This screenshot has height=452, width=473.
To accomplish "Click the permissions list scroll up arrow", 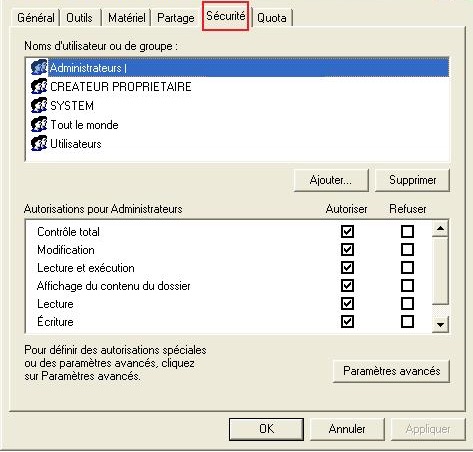I will (x=440, y=228).
